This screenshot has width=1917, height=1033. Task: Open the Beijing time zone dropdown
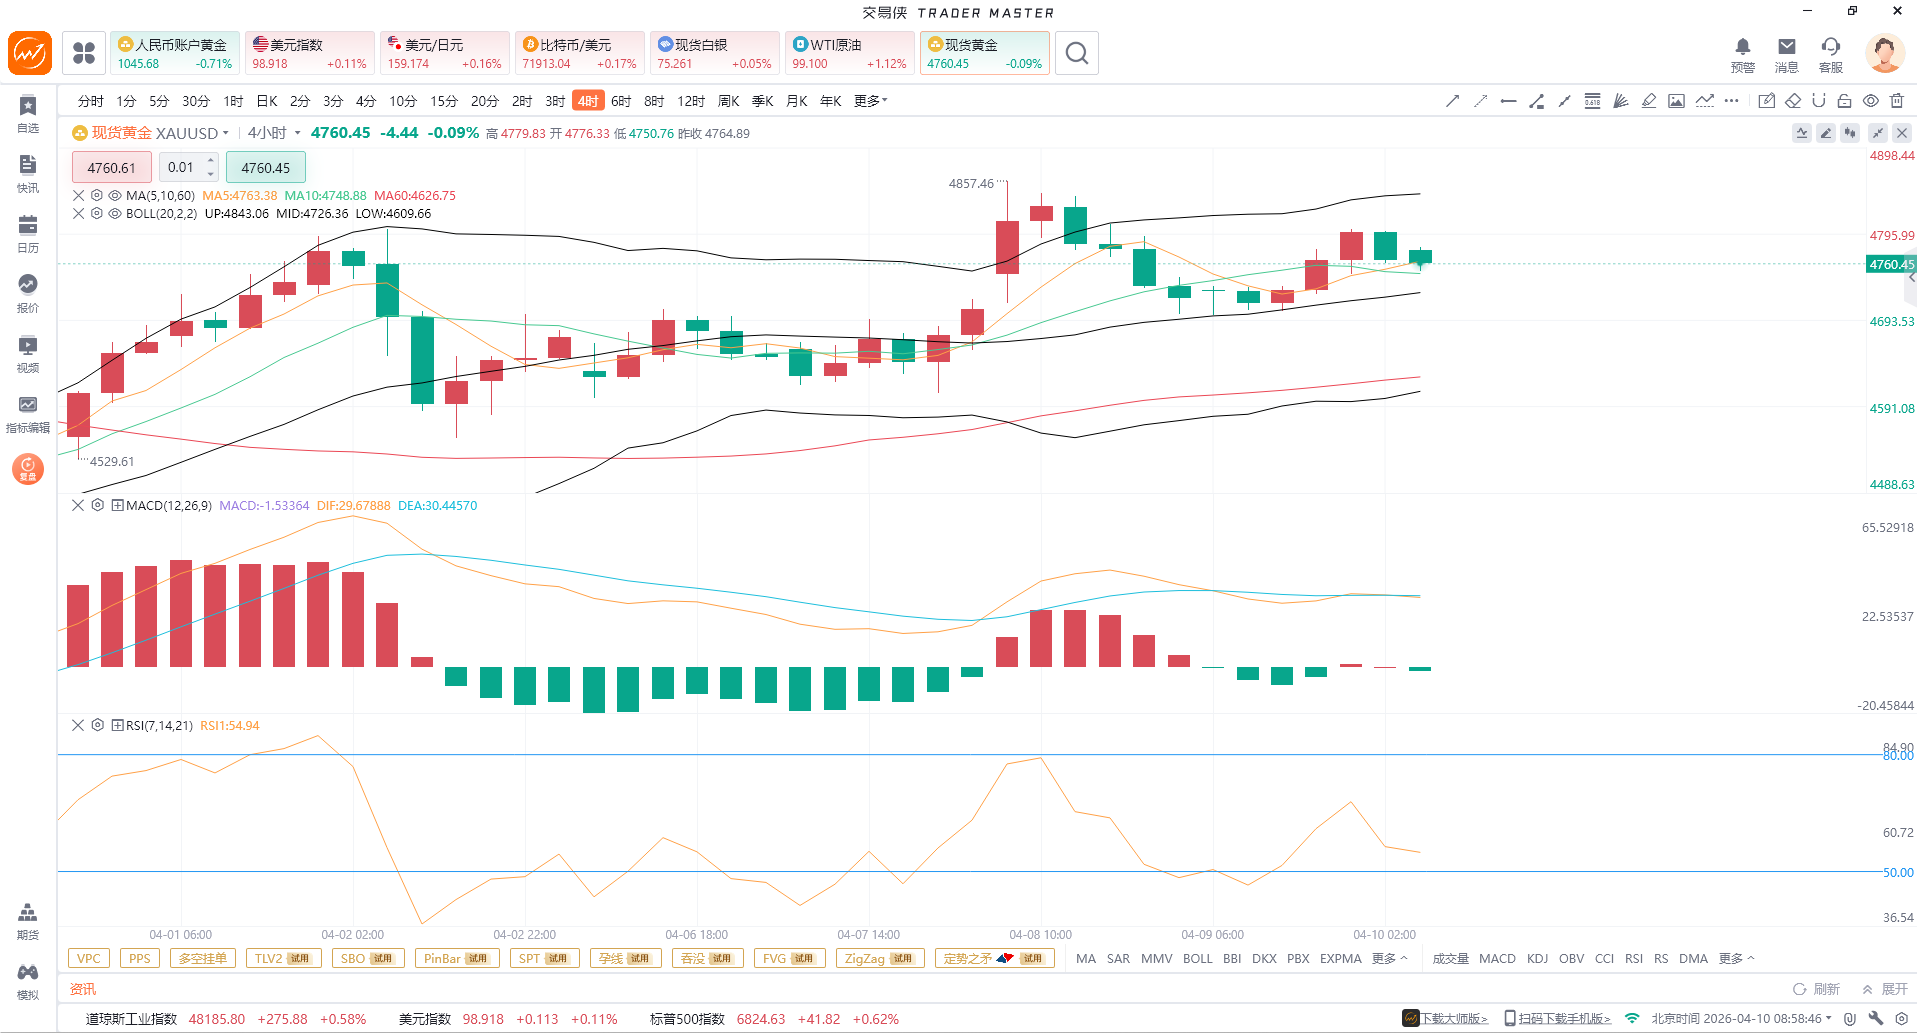point(1741,1019)
